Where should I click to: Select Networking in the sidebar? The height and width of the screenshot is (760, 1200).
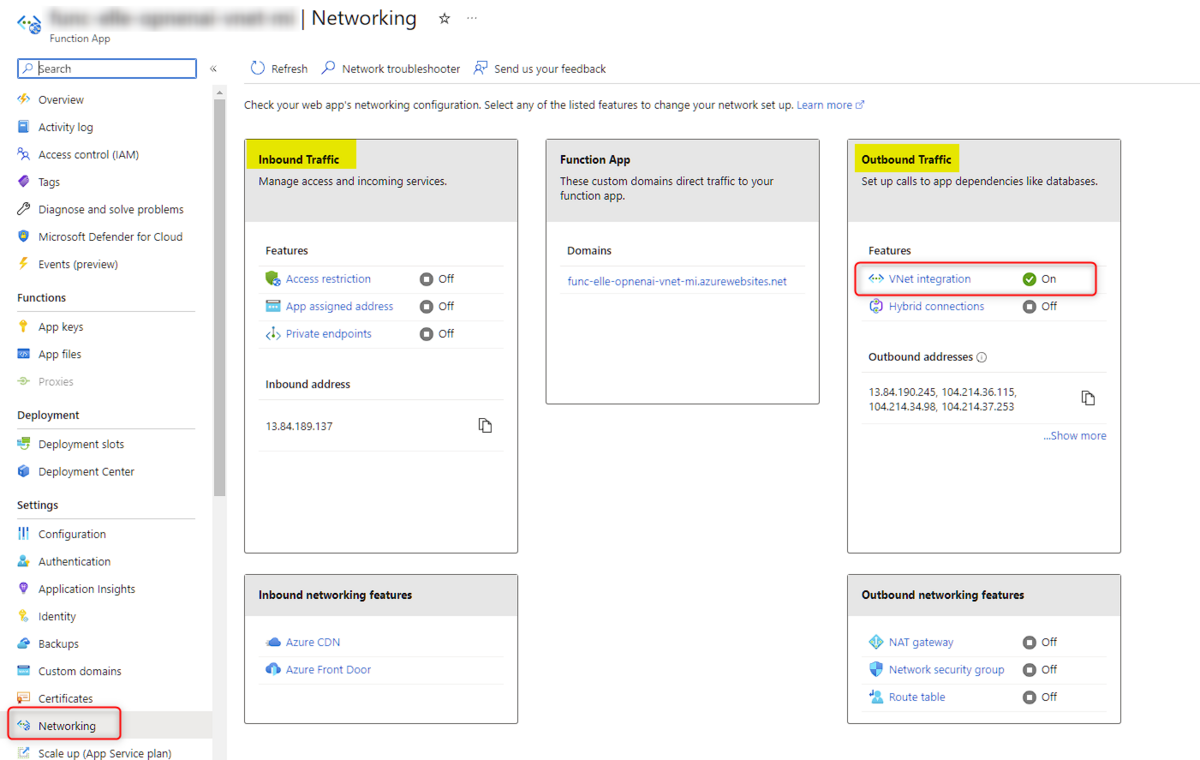(x=67, y=726)
